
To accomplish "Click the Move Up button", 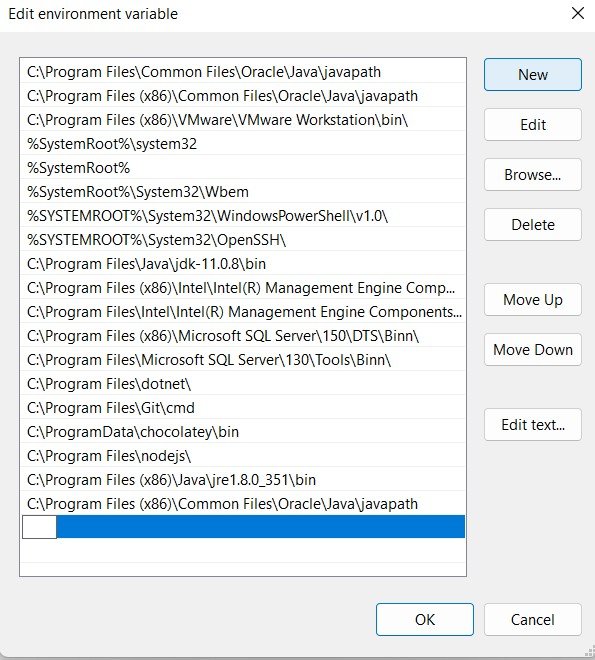I will click(533, 300).
